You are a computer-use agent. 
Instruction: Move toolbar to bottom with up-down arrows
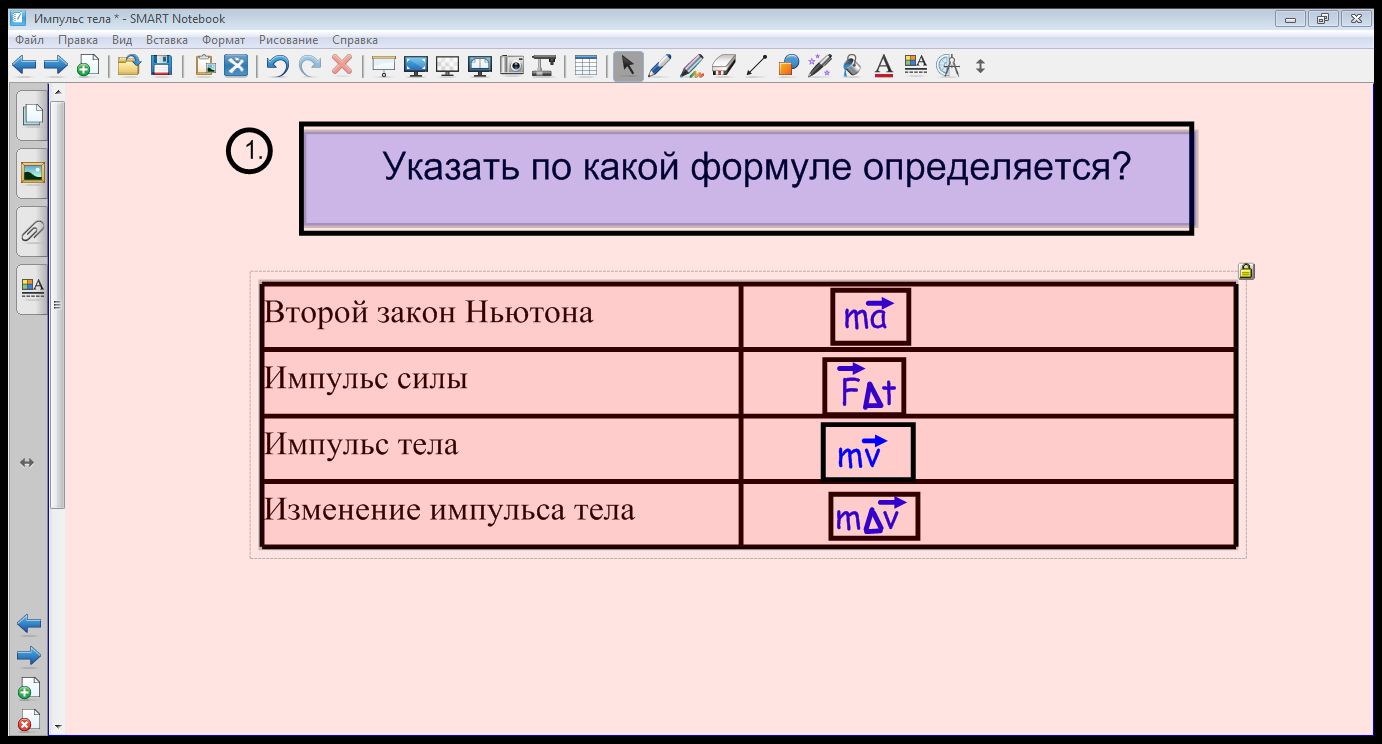[x=980, y=66]
